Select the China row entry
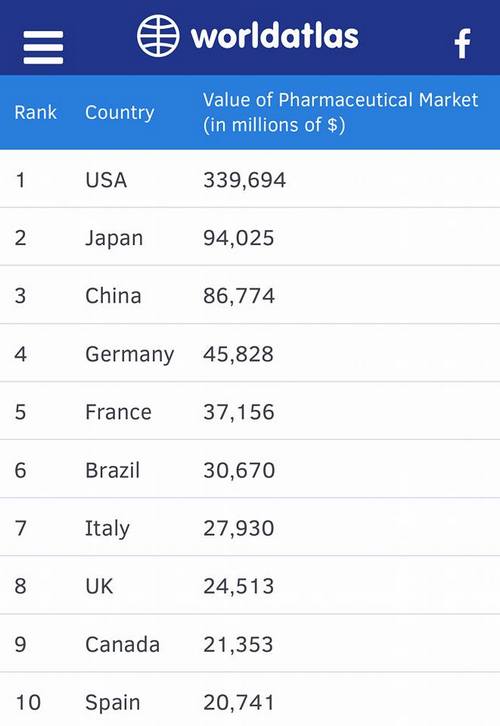The image size is (500, 726). (x=250, y=295)
